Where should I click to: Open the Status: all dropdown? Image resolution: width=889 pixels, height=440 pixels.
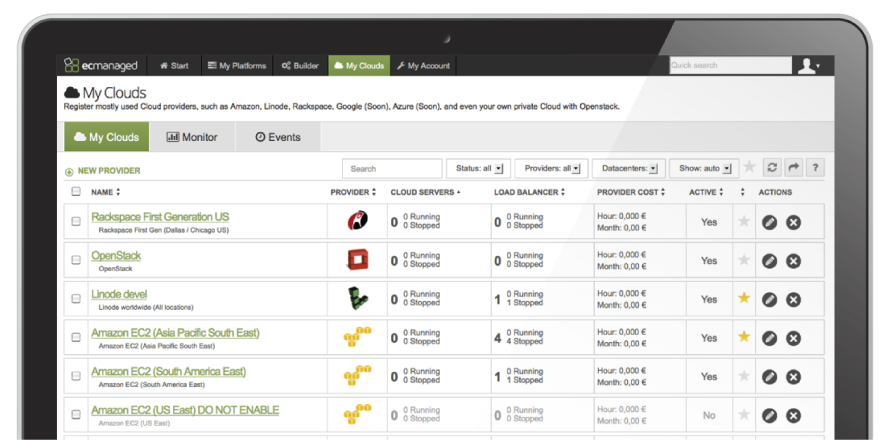coord(479,168)
